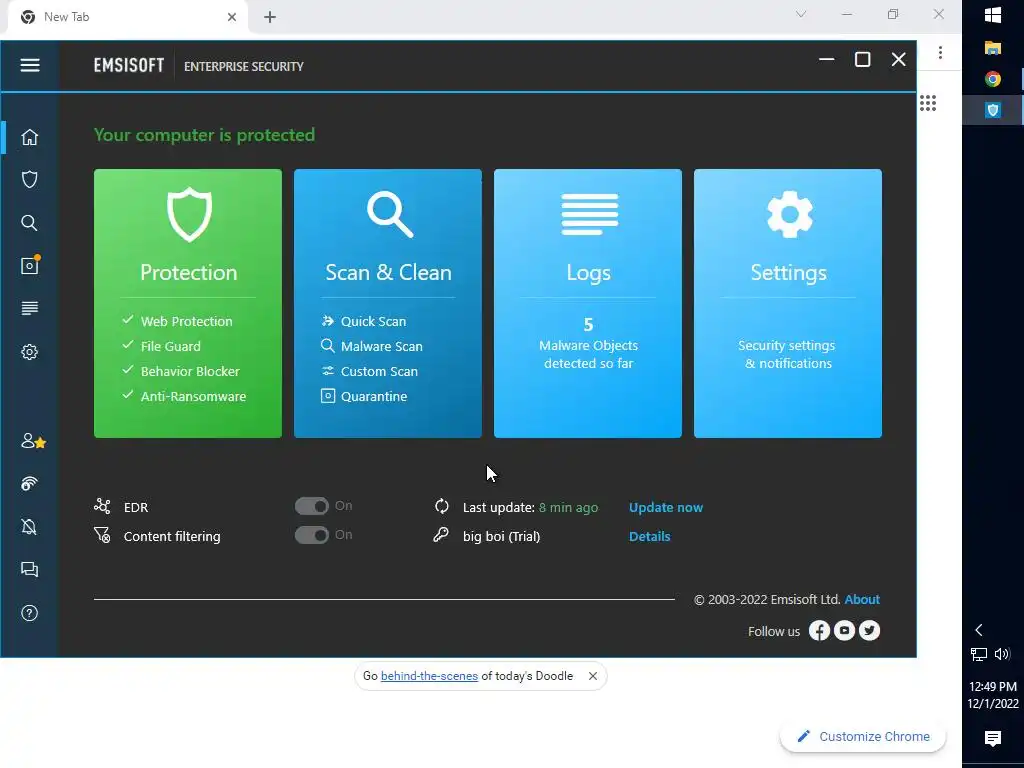Open user with star icon in sidebar
The image size is (1024, 768).
click(x=33, y=441)
